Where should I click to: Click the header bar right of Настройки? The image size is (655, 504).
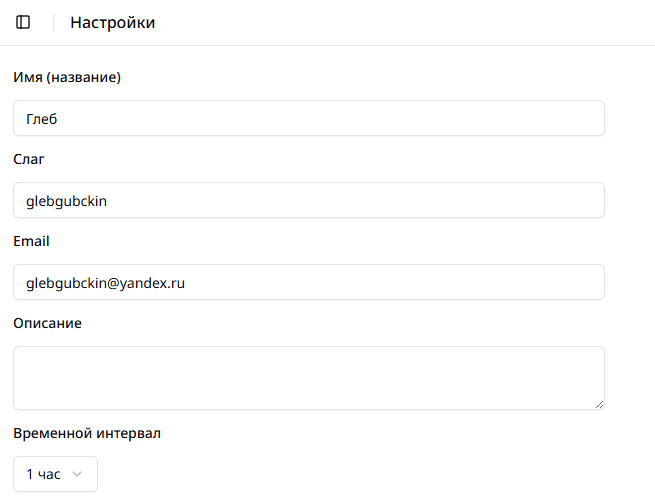coord(400,22)
